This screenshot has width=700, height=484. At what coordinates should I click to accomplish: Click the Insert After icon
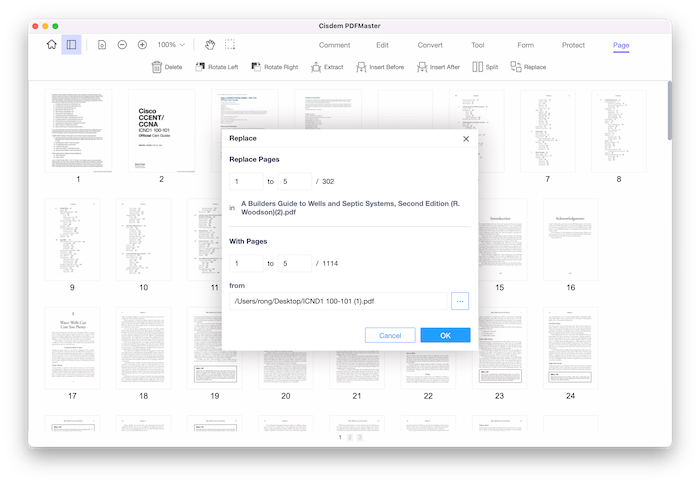[x=422, y=67]
